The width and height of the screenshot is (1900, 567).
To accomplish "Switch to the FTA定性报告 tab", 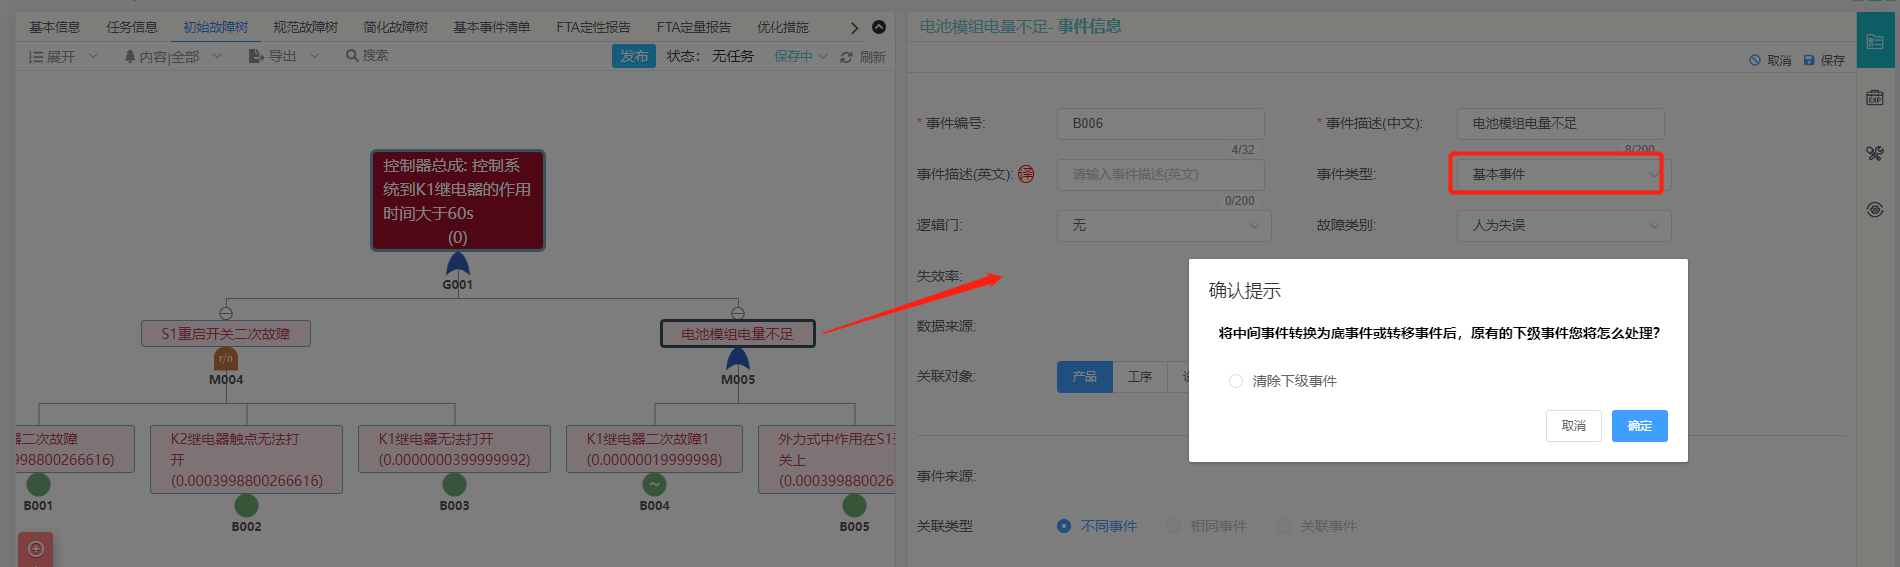I will [593, 27].
